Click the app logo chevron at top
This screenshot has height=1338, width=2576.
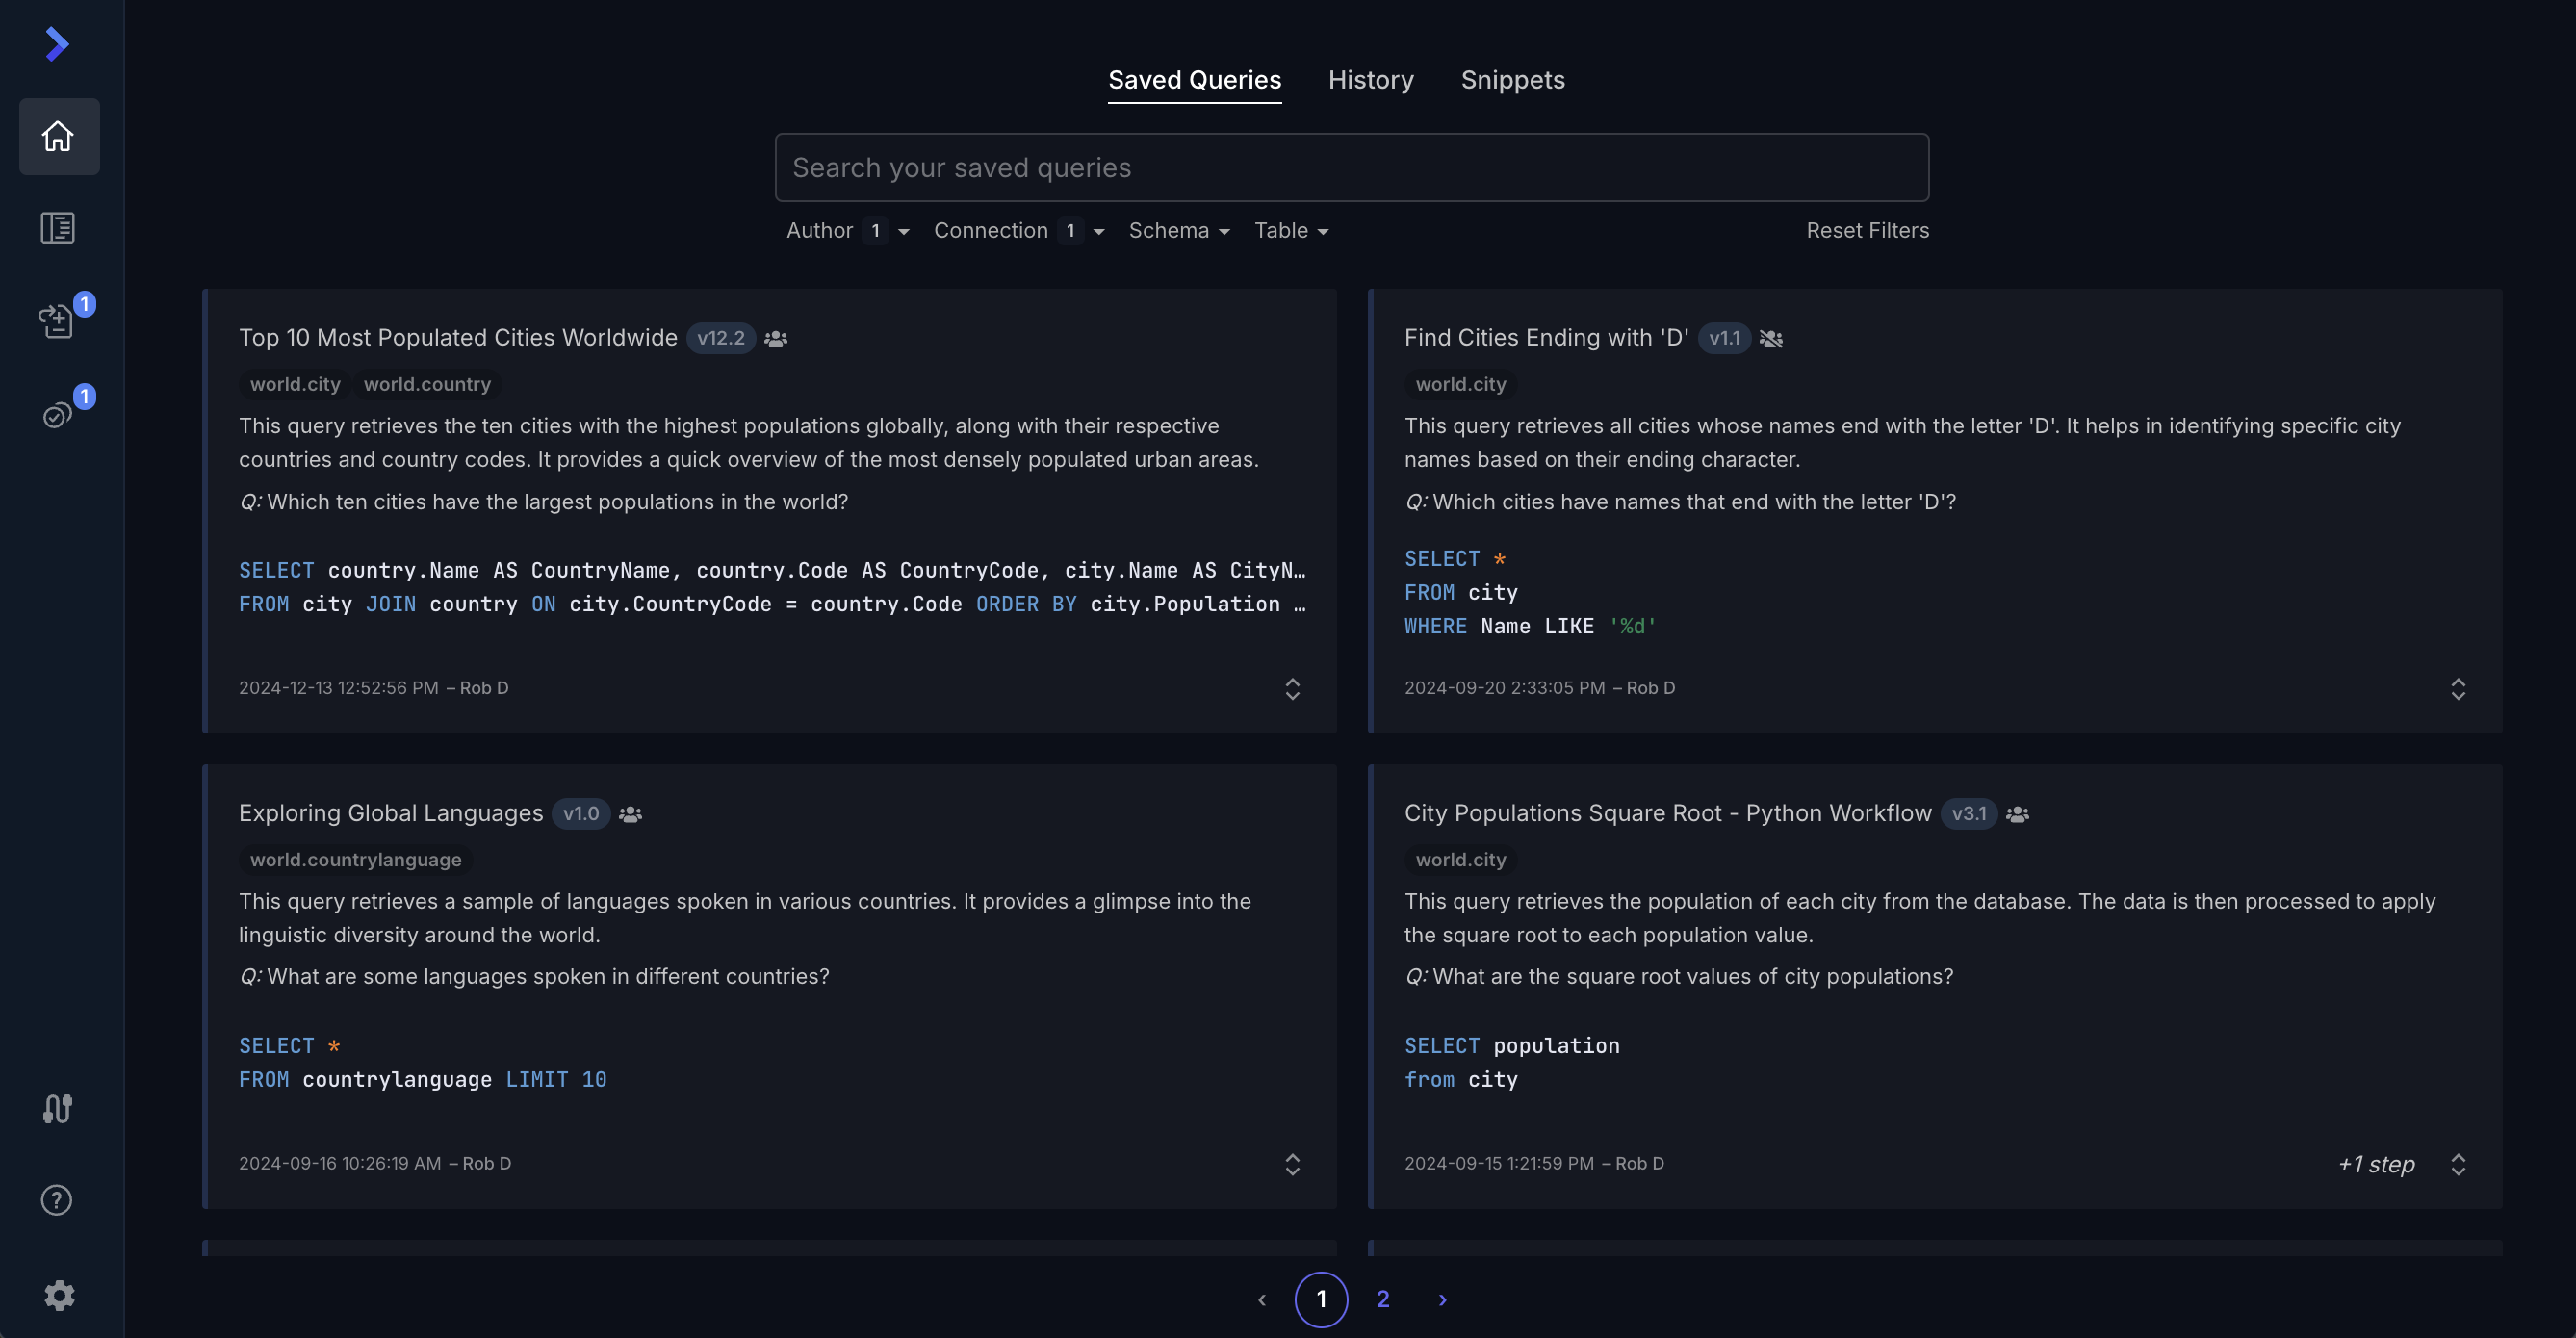pyautogui.click(x=57, y=44)
